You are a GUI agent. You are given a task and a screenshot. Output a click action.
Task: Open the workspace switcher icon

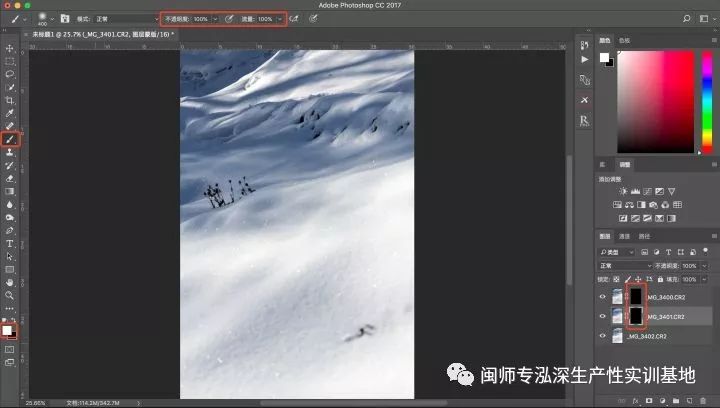click(706, 19)
